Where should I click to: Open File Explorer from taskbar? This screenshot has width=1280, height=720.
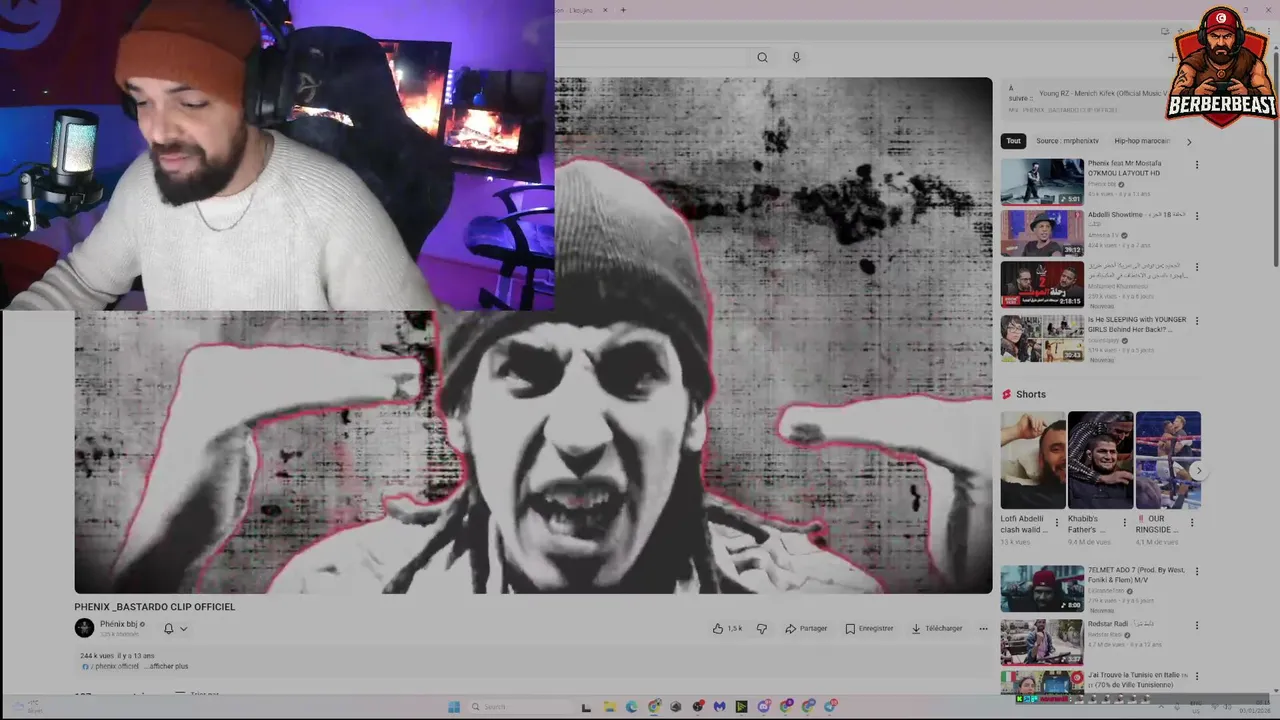[609, 706]
